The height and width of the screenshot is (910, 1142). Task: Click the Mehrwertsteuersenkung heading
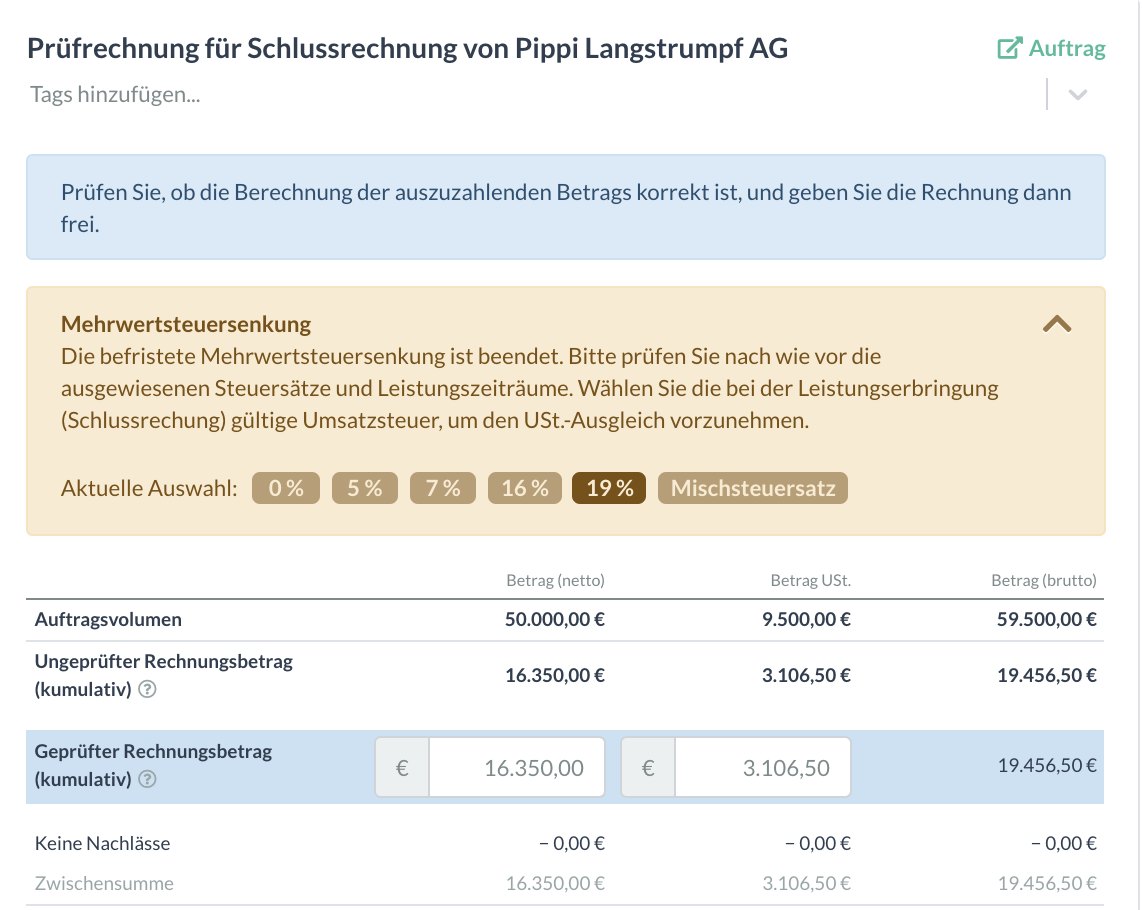pos(186,324)
